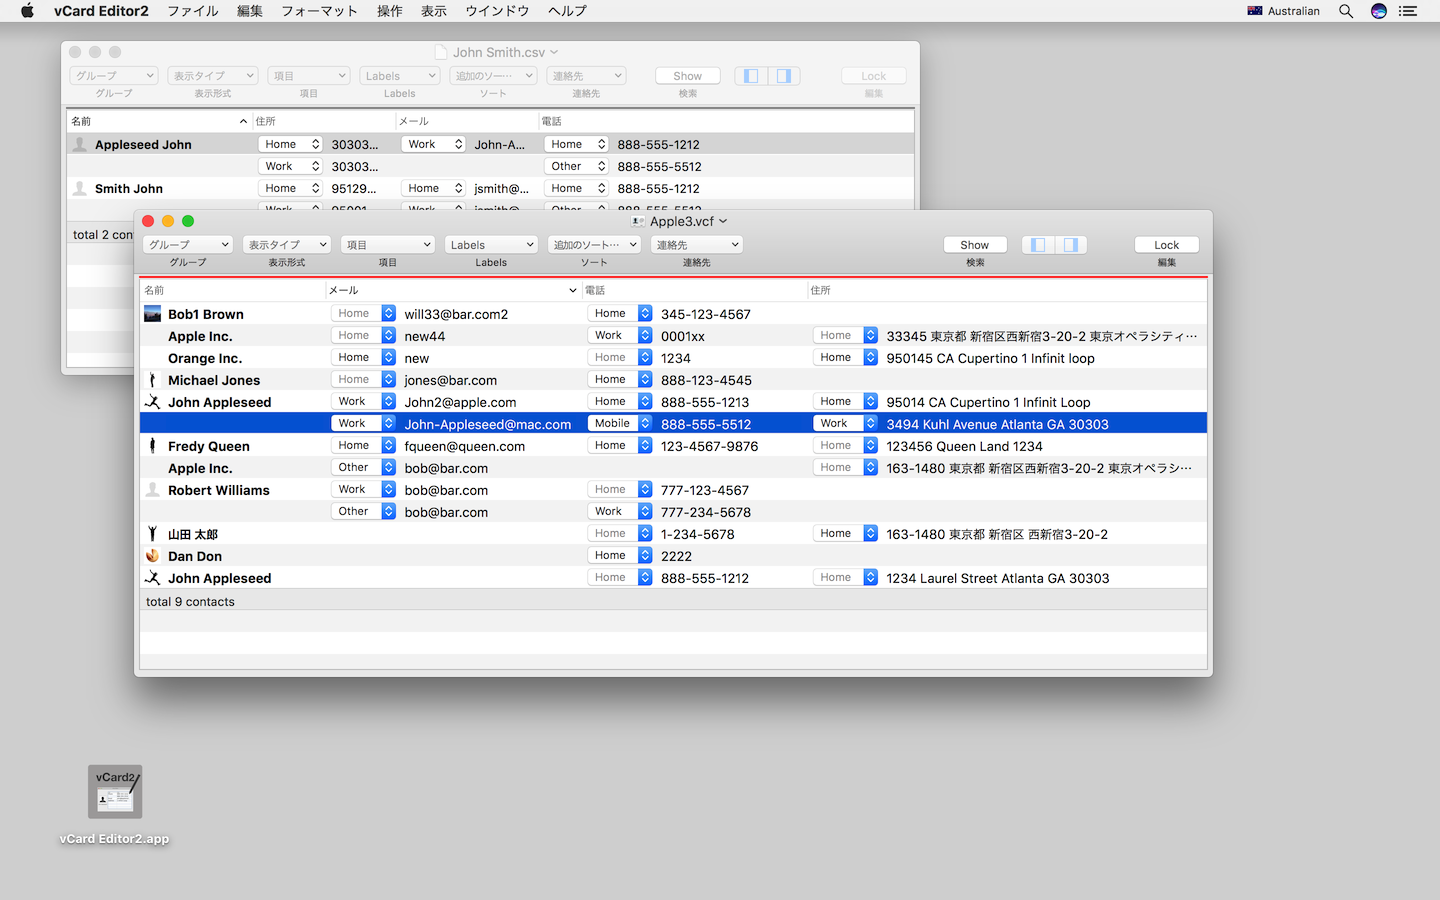
Task: Open Labels dropdown in Apple3.vcf
Action: 491,245
